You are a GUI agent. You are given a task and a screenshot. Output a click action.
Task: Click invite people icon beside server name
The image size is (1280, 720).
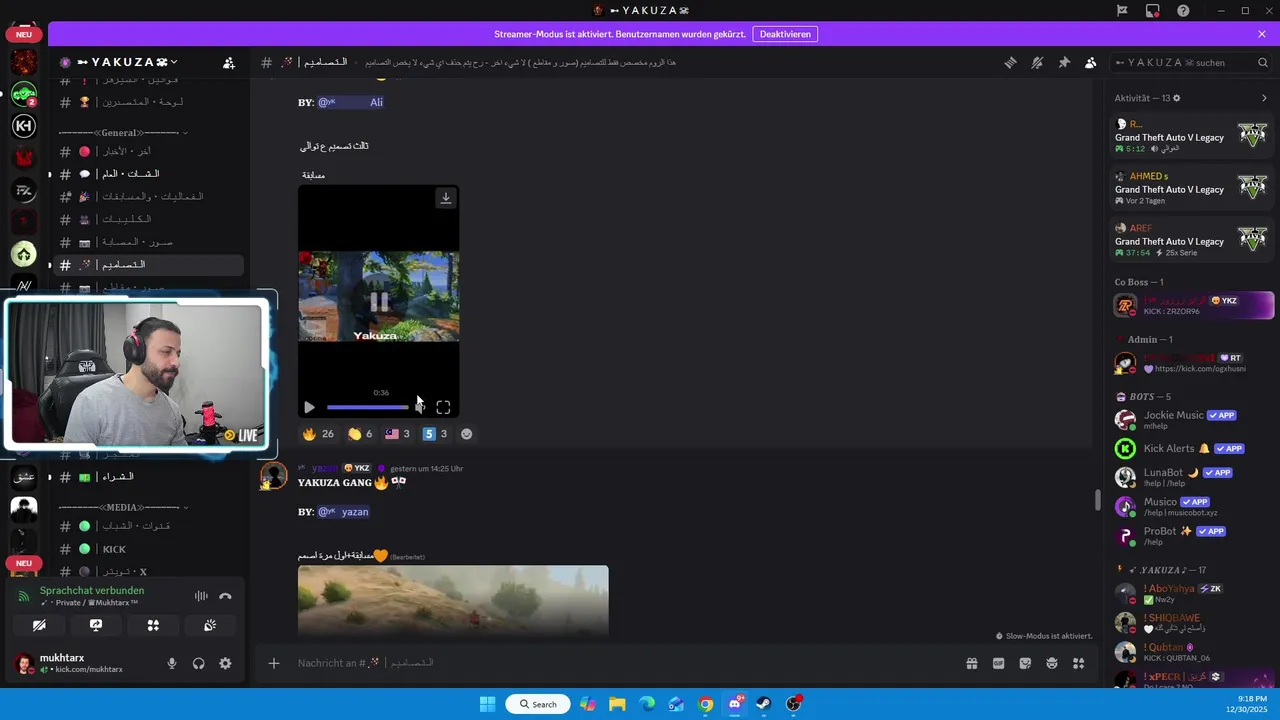[229, 62]
